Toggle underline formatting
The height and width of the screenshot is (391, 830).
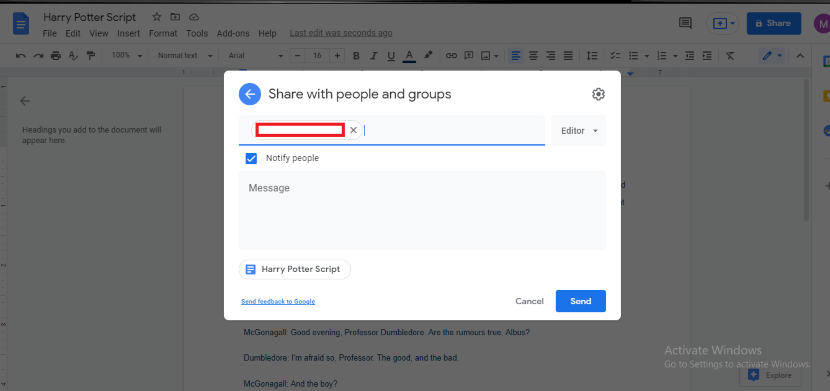(x=391, y=56)
